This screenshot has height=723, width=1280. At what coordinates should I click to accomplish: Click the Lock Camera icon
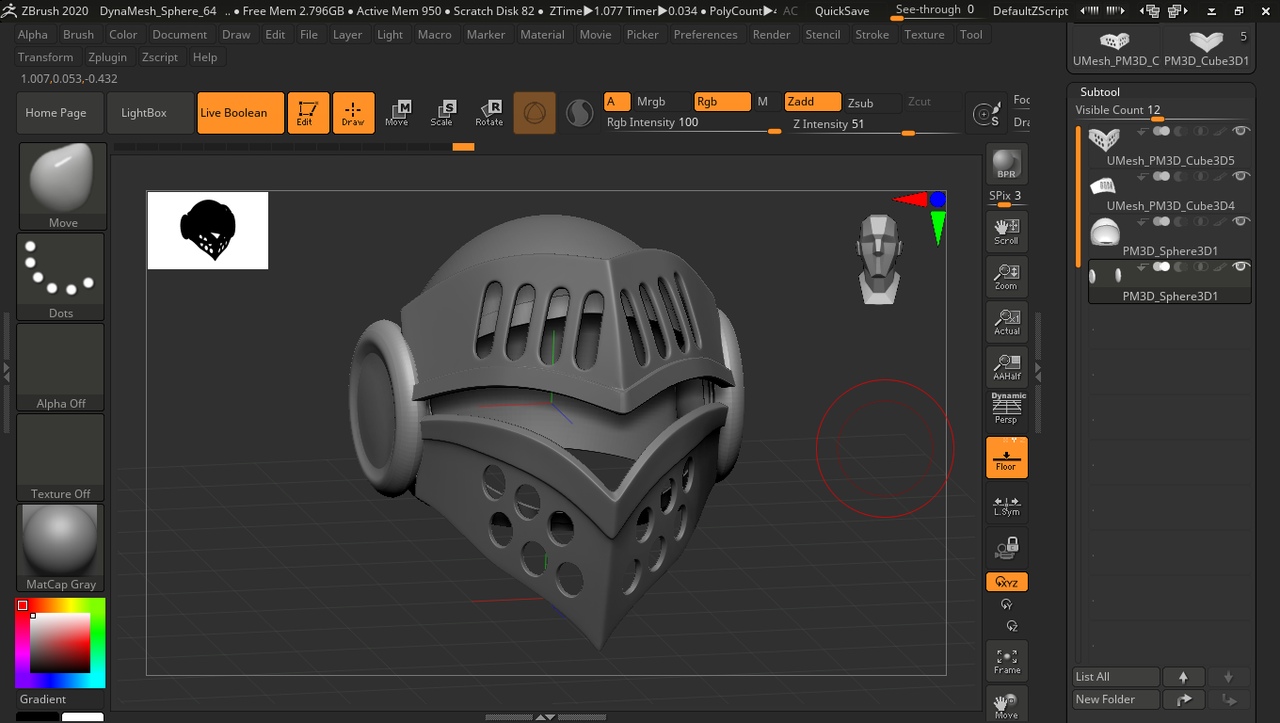tap(1006, 546)
